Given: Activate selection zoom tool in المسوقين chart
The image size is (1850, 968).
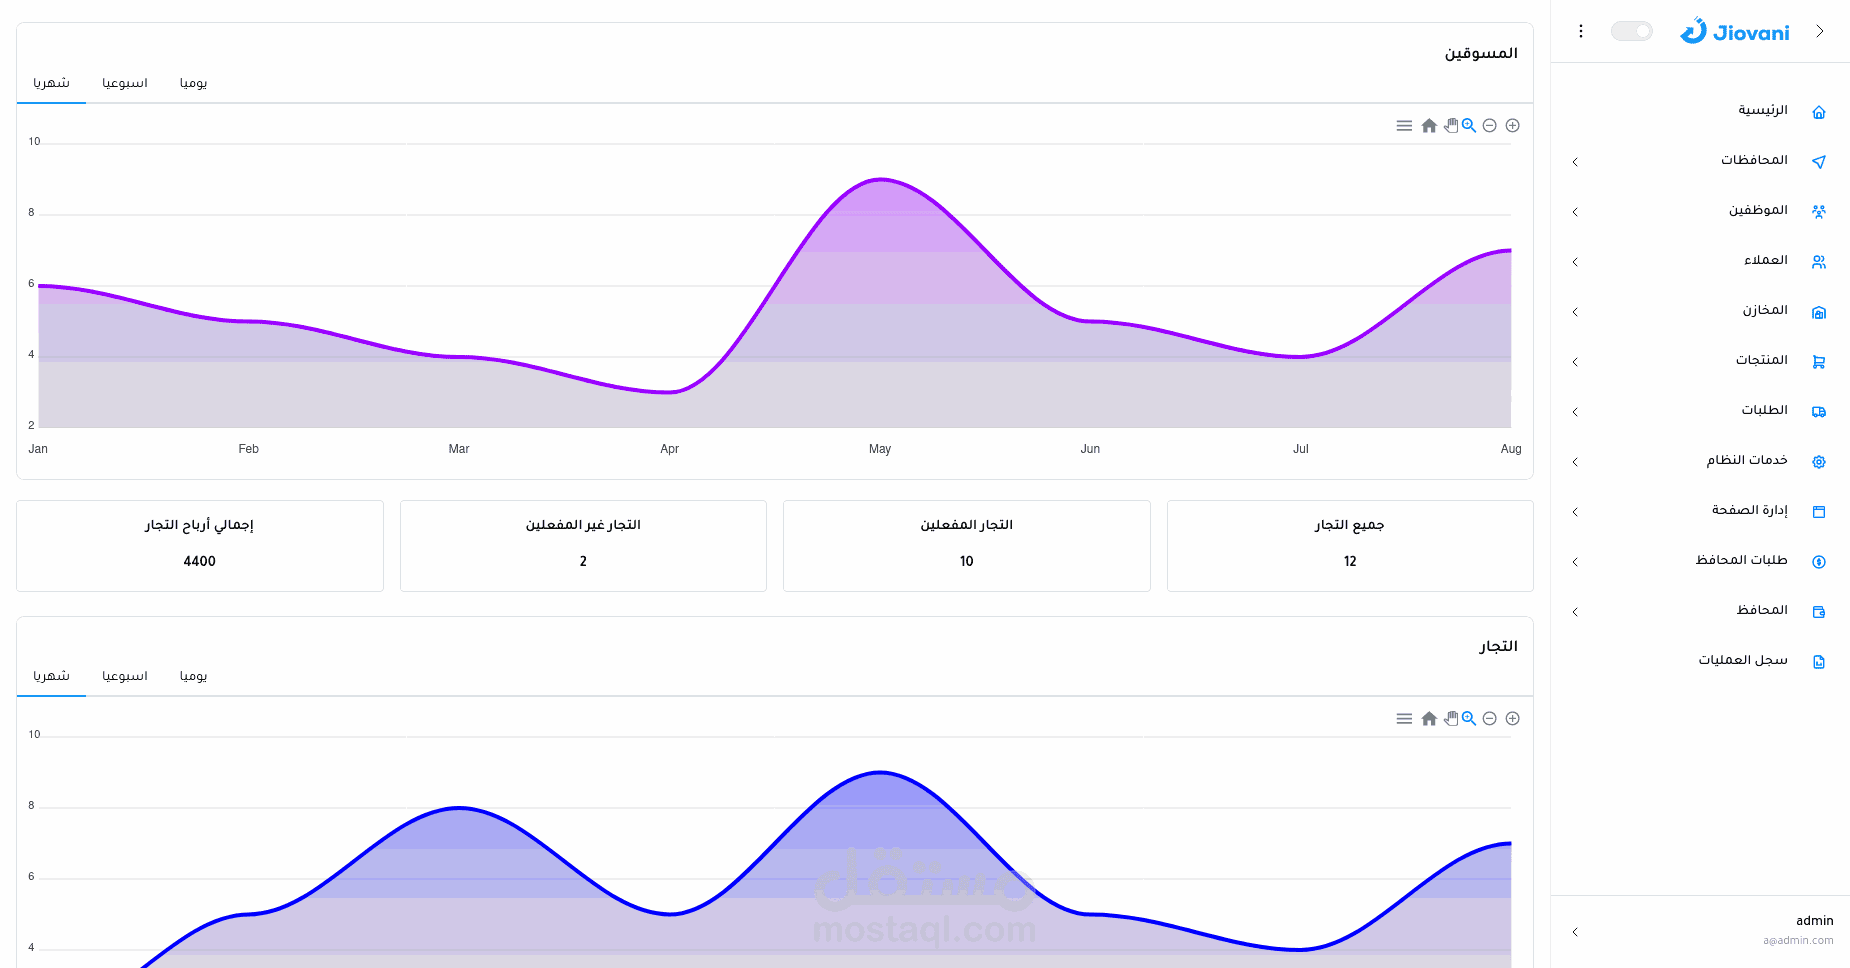Looking at the screenshot, I should click(x=1469, y=126).
